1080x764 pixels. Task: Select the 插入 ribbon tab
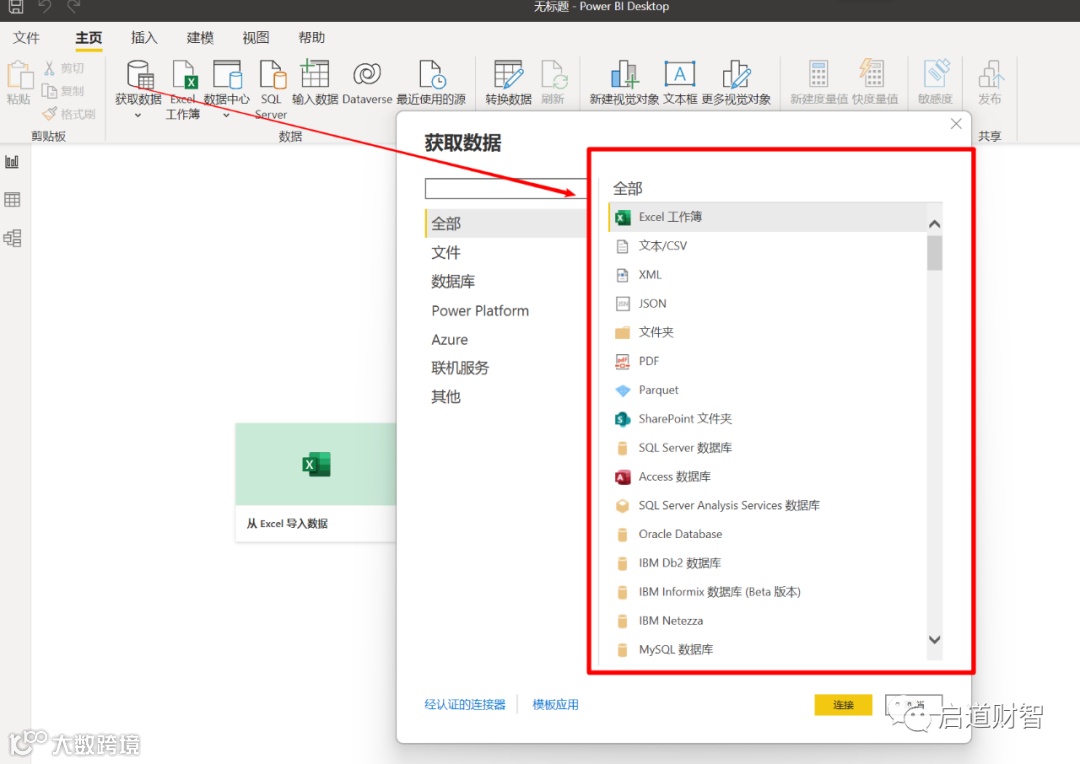tap(144, 38)
